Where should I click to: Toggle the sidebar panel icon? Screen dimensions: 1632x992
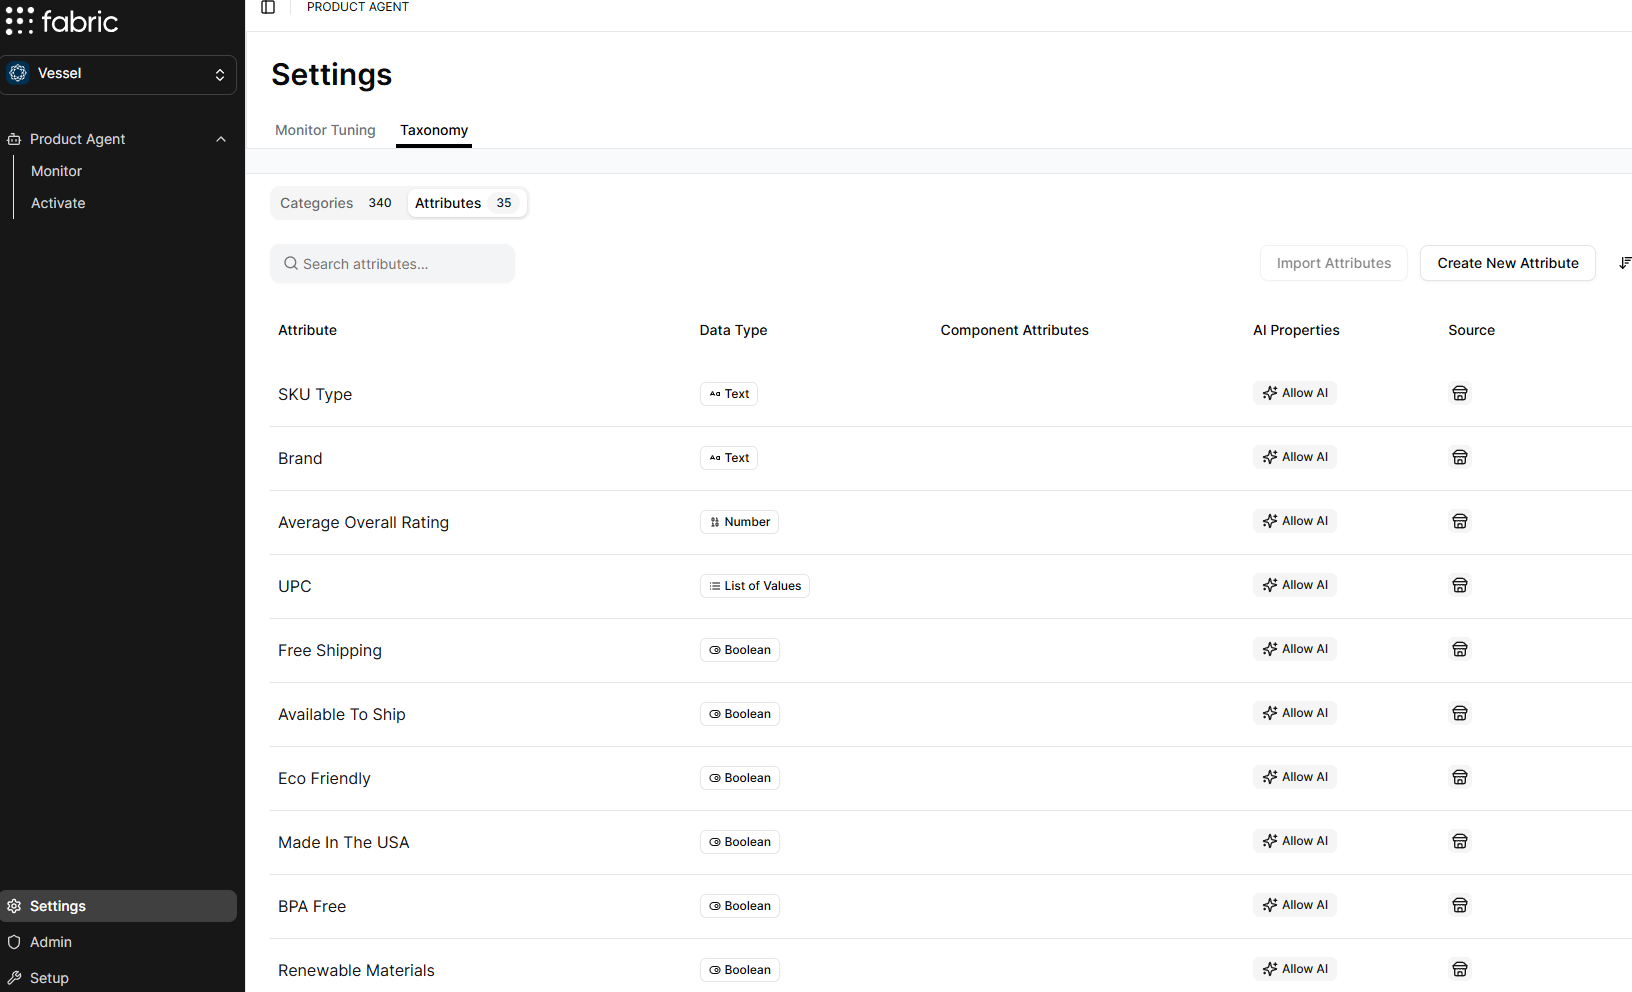[x=268, y=7]
